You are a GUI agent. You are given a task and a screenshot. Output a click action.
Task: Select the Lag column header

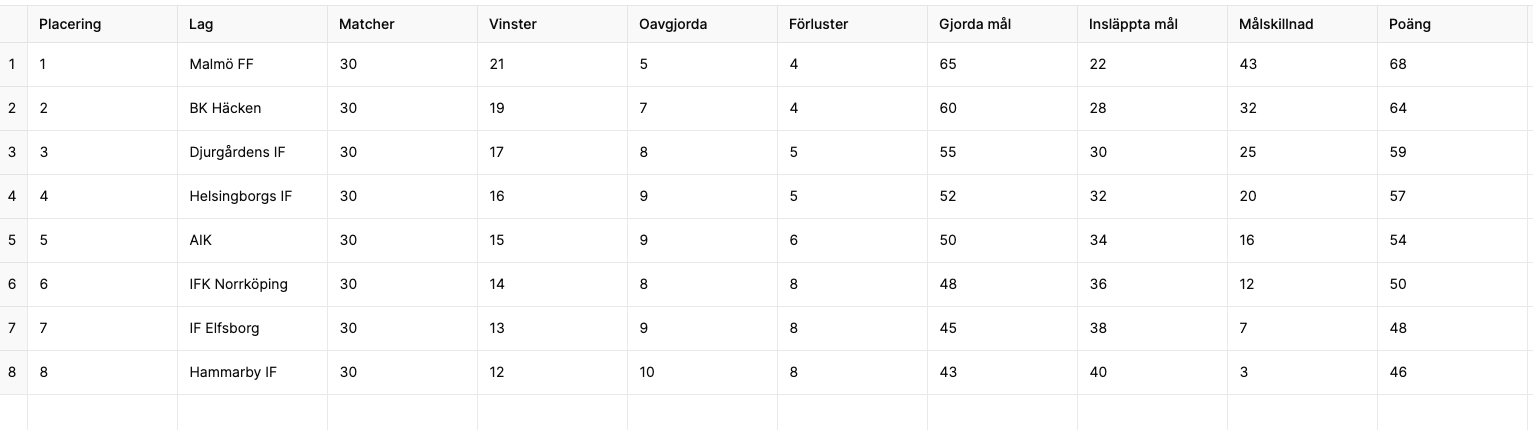tap(252, 24)
